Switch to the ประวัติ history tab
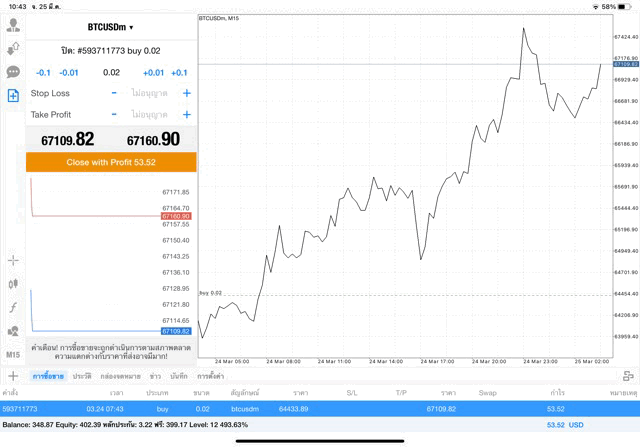640x447 pixels. click(x=82, y=376)
